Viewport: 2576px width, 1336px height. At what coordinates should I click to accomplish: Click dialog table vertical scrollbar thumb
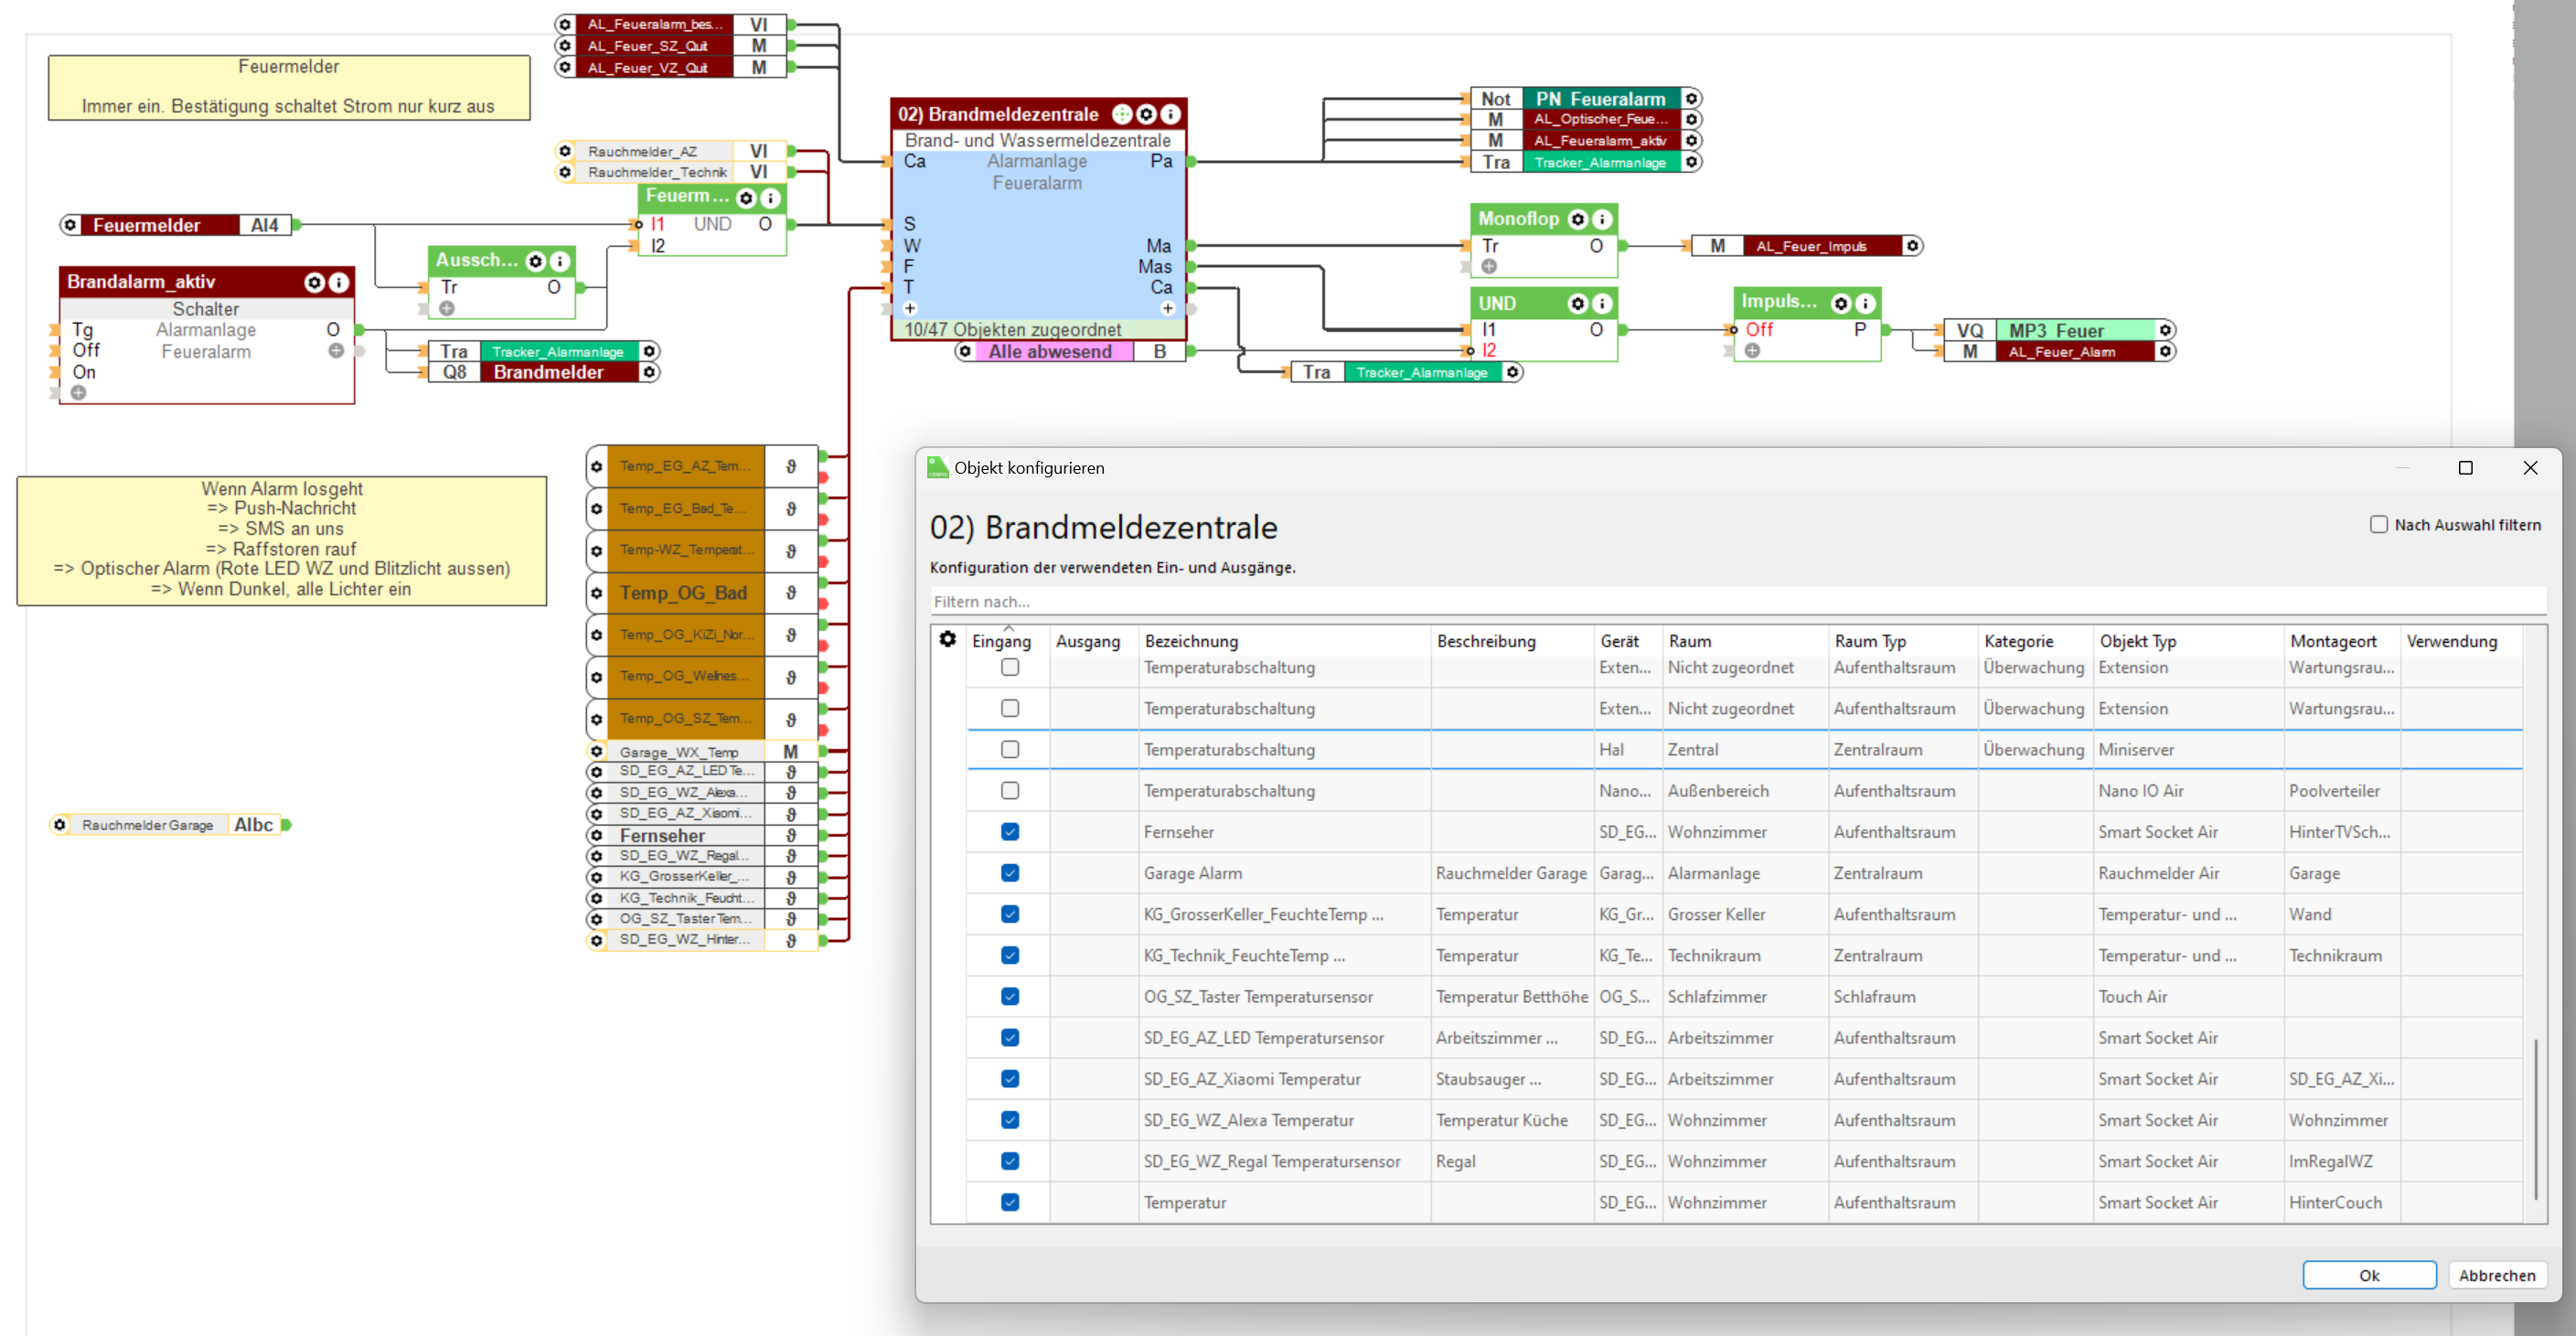pyautogui.click(x=2535, y=1119)
